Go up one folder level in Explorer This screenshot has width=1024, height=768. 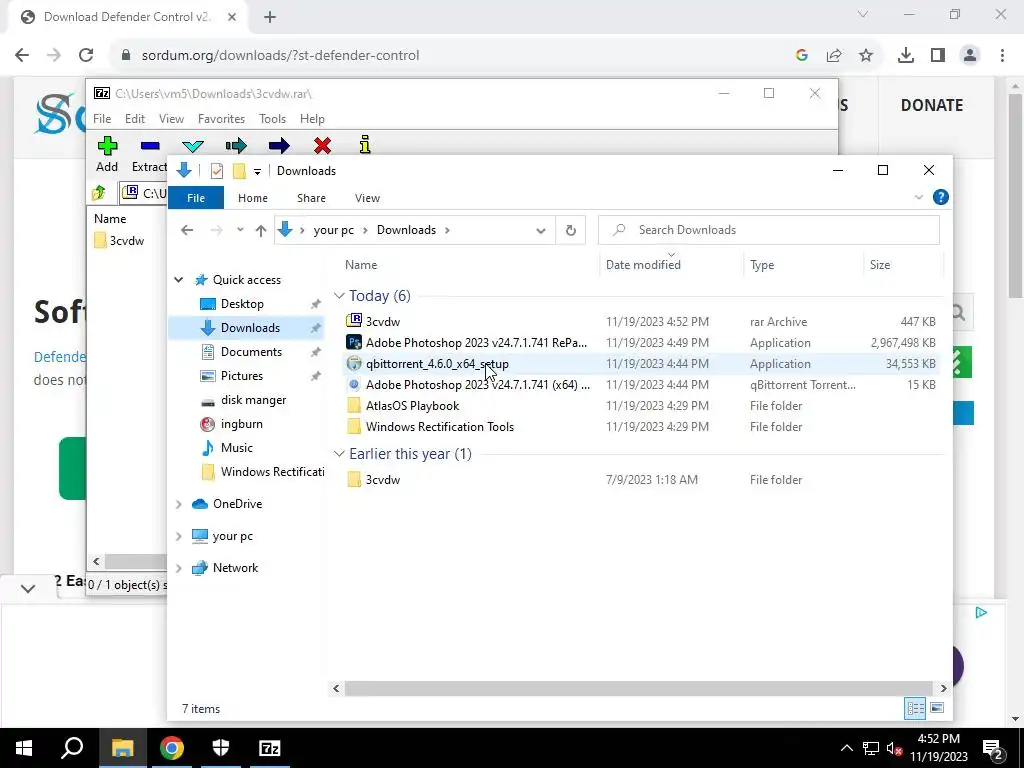pos(261,230)
